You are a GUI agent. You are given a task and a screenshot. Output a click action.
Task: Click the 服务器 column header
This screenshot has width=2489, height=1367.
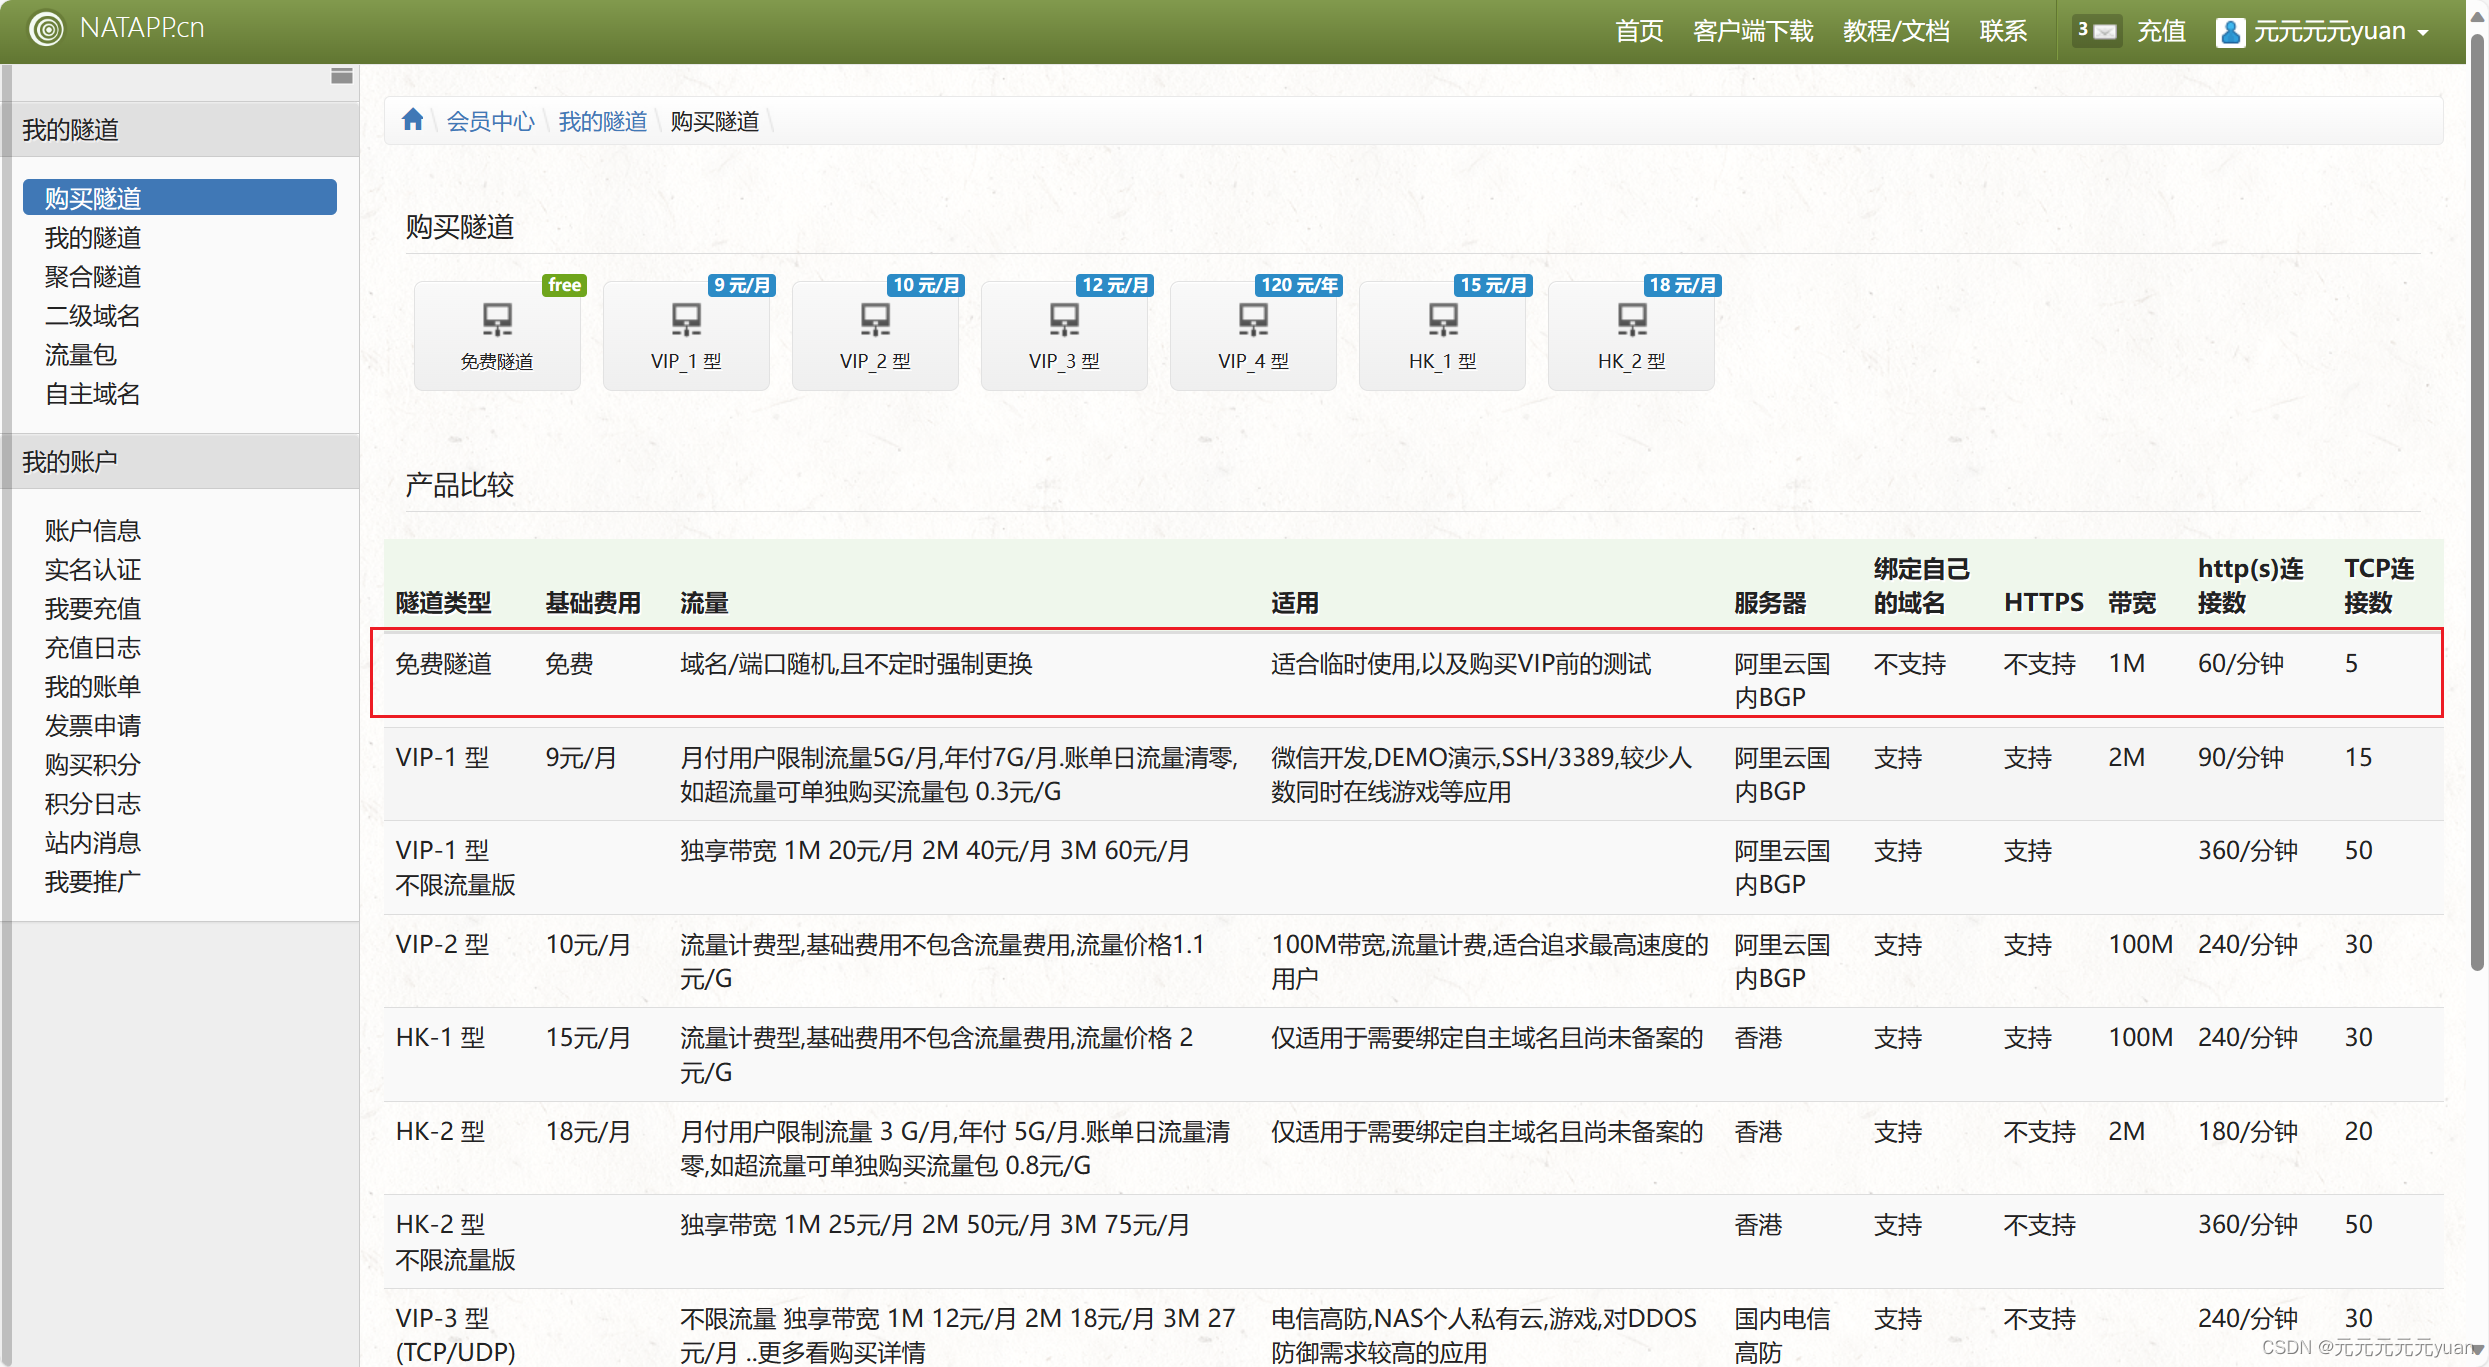click(1770, 603)
